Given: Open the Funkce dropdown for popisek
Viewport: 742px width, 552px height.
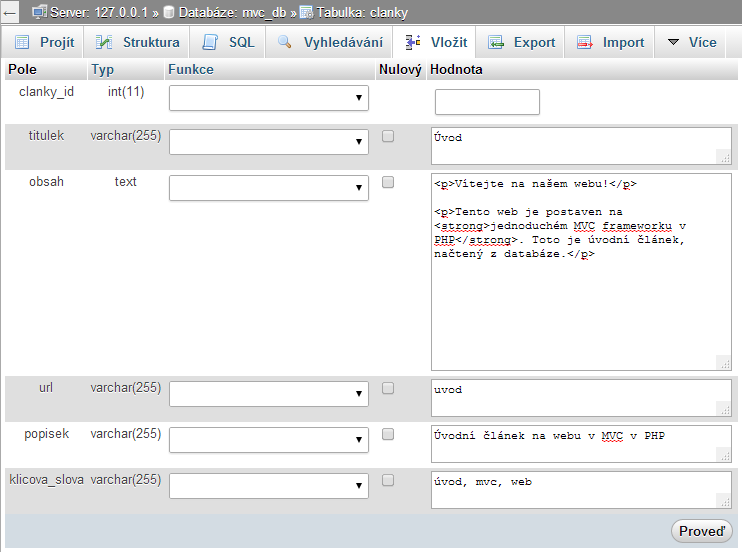Looking at the screenshot, I should pyautogui.click(x=269, y=440).
